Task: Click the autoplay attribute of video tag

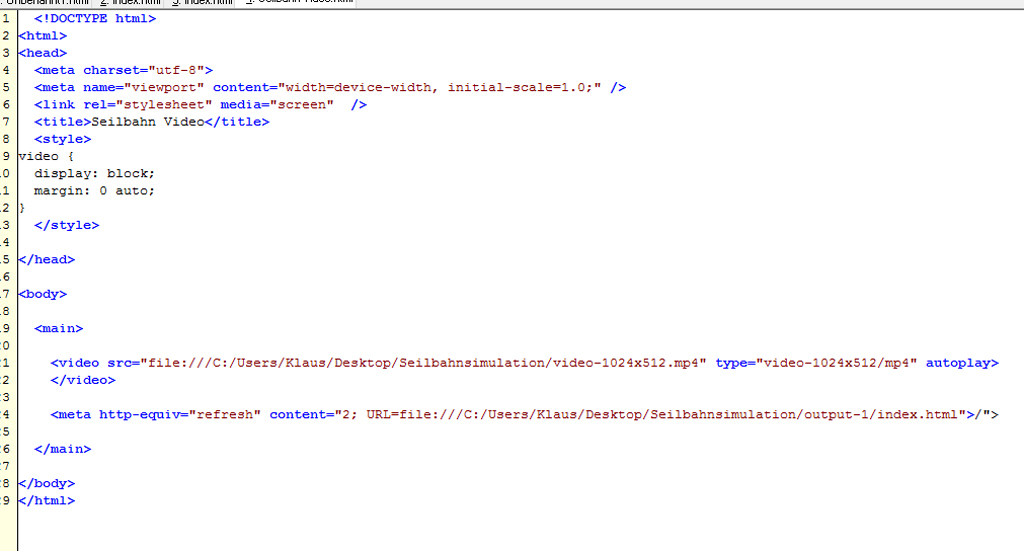Action: coord(961,363)
